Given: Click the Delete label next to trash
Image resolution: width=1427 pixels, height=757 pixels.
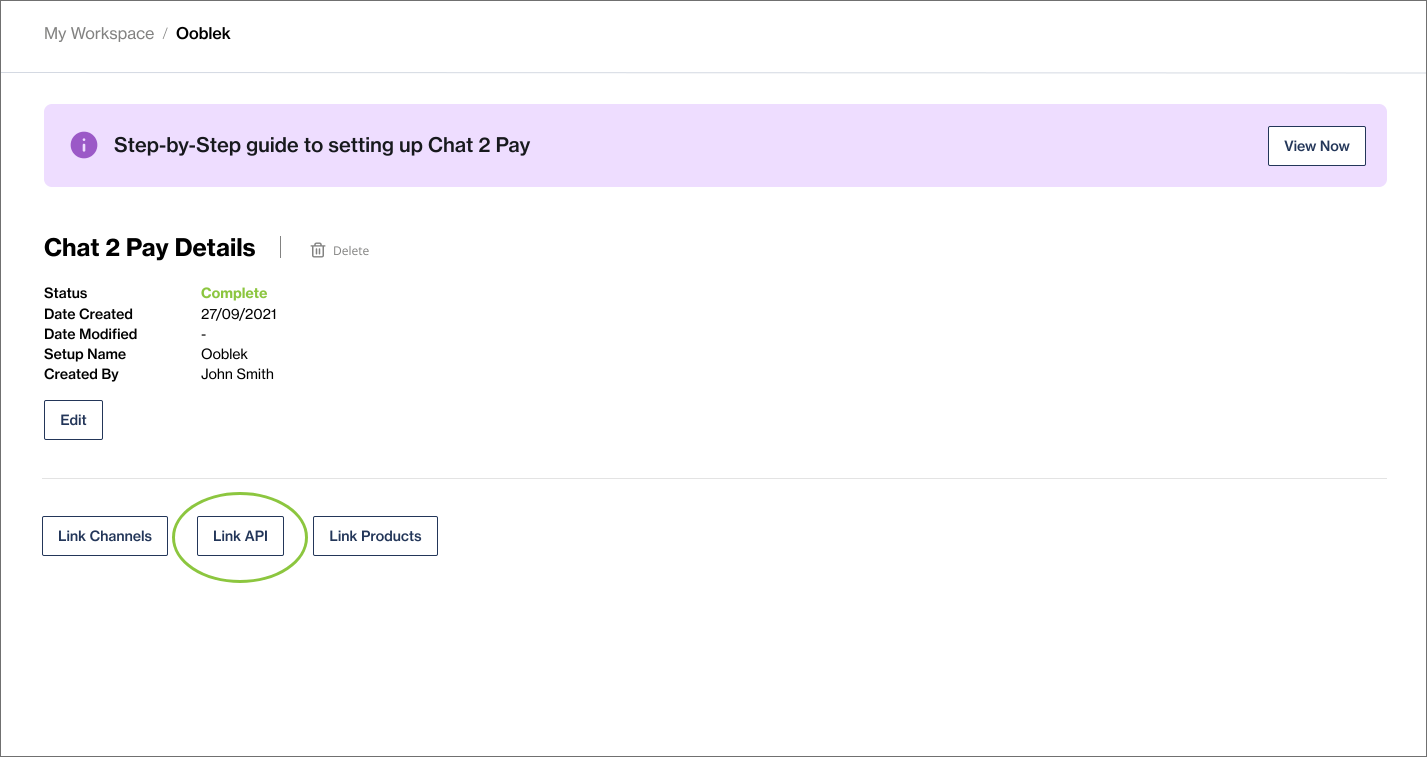Looking at the screenshot, I should [351, 251].
